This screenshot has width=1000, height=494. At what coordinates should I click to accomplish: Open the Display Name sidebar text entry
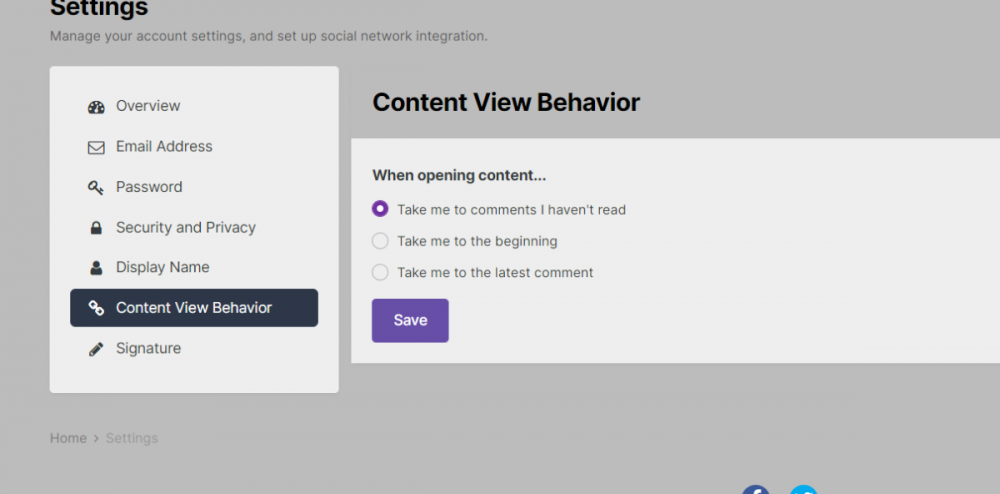[x=162, y=267]
